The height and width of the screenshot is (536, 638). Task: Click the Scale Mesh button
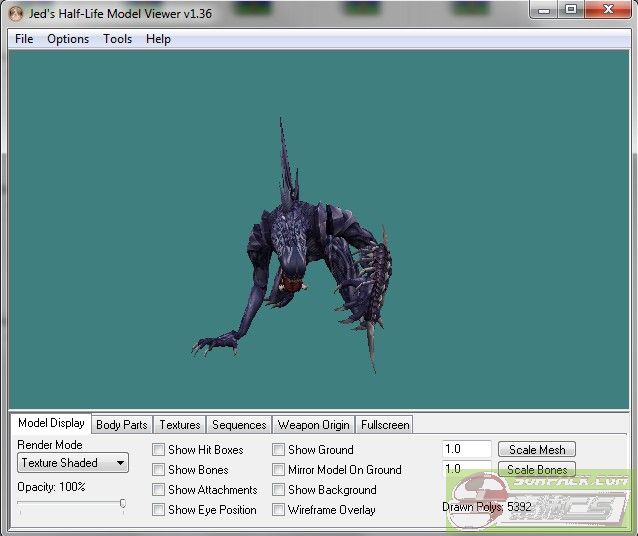[537, 450]
